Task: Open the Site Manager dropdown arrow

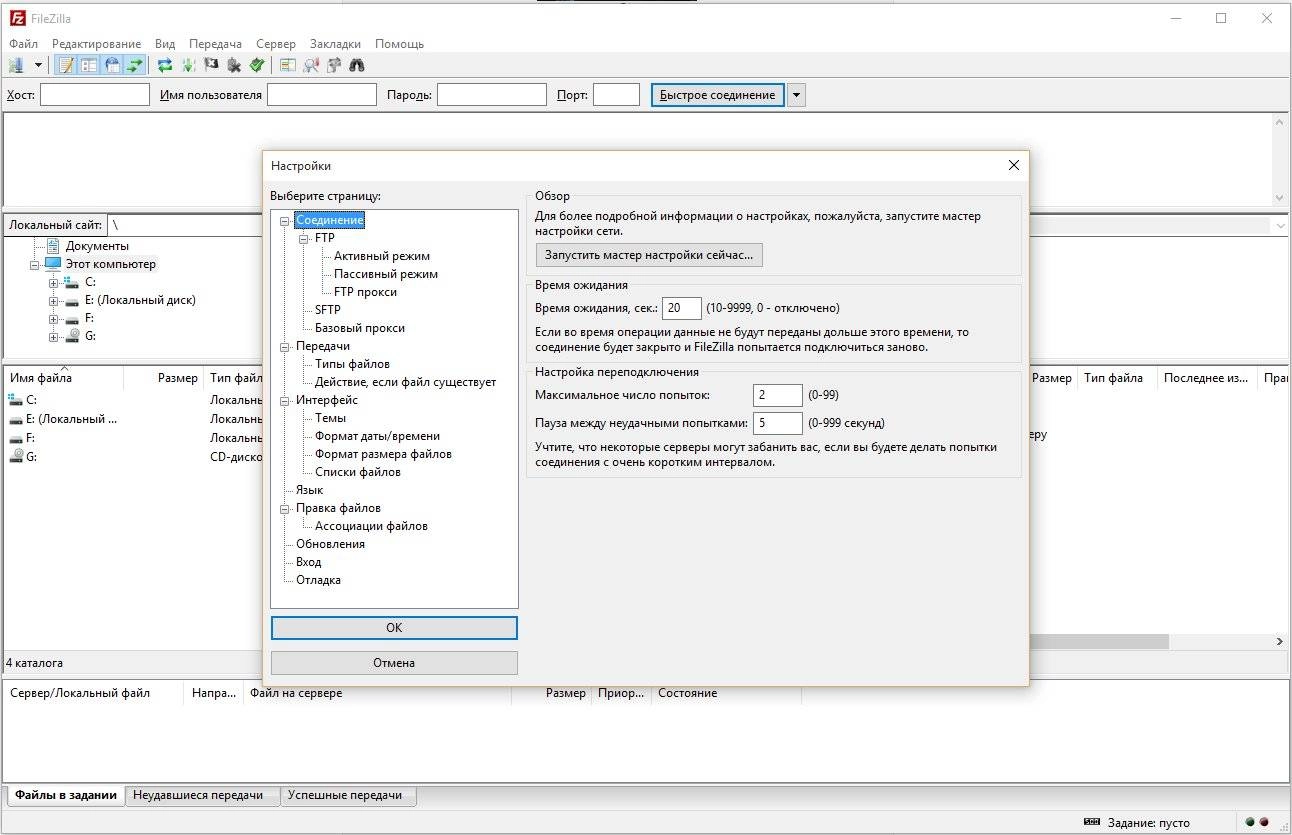Action: click(x=38, y=65)
